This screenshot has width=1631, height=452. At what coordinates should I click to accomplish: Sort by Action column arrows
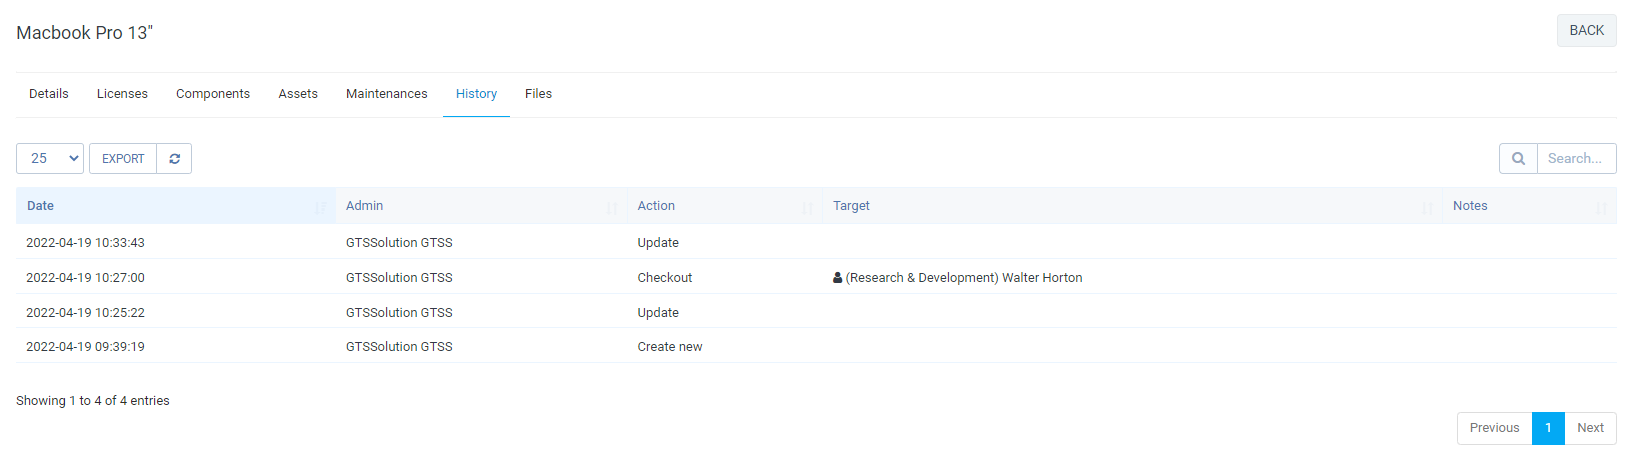coord(807,207)
